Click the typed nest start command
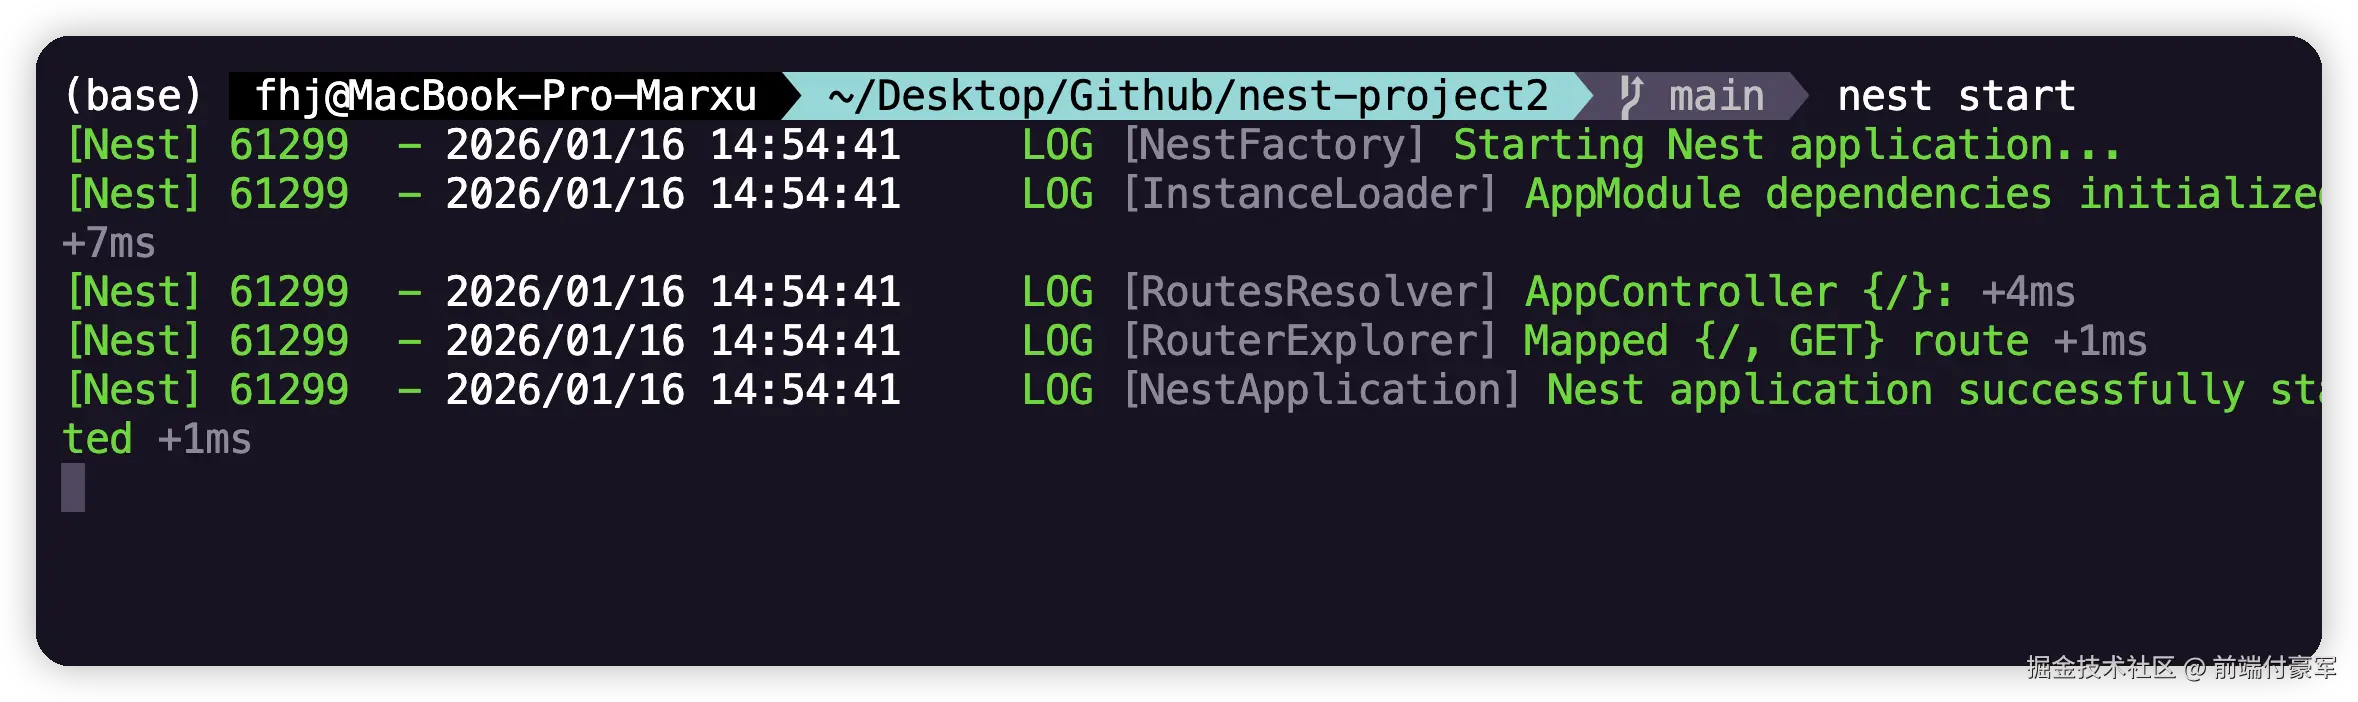The image size is (2358, 702). point(1956,96)
